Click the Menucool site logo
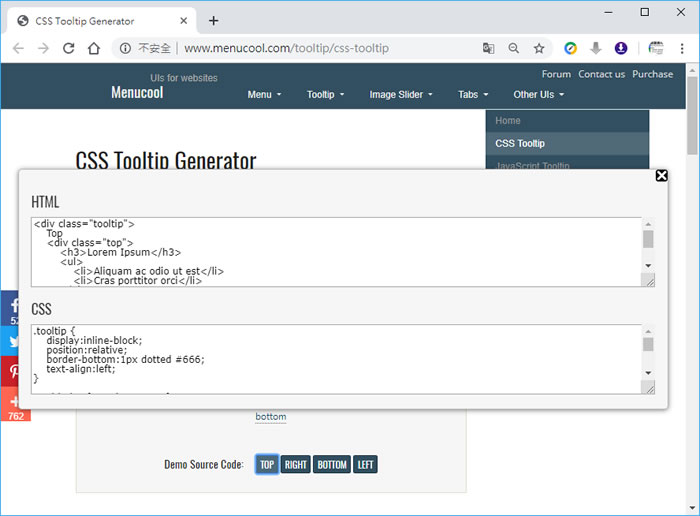The height and width of the screenshot is (516, 700). 137,92
